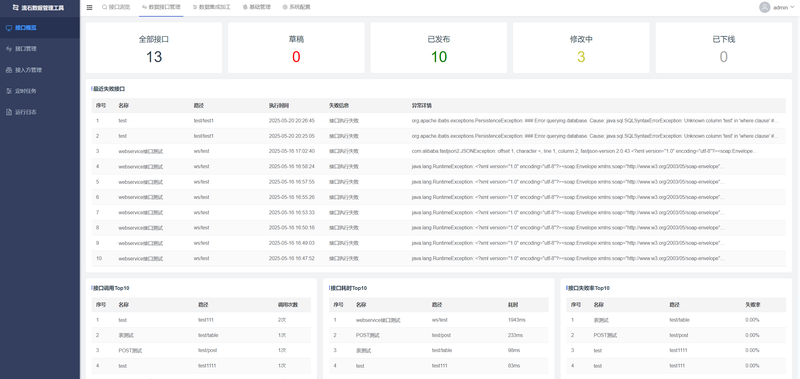This screenshot has width=800, height=379.
Task: Open 运行日志 via its sidebar document icon
Action: (x=9, y=112)
